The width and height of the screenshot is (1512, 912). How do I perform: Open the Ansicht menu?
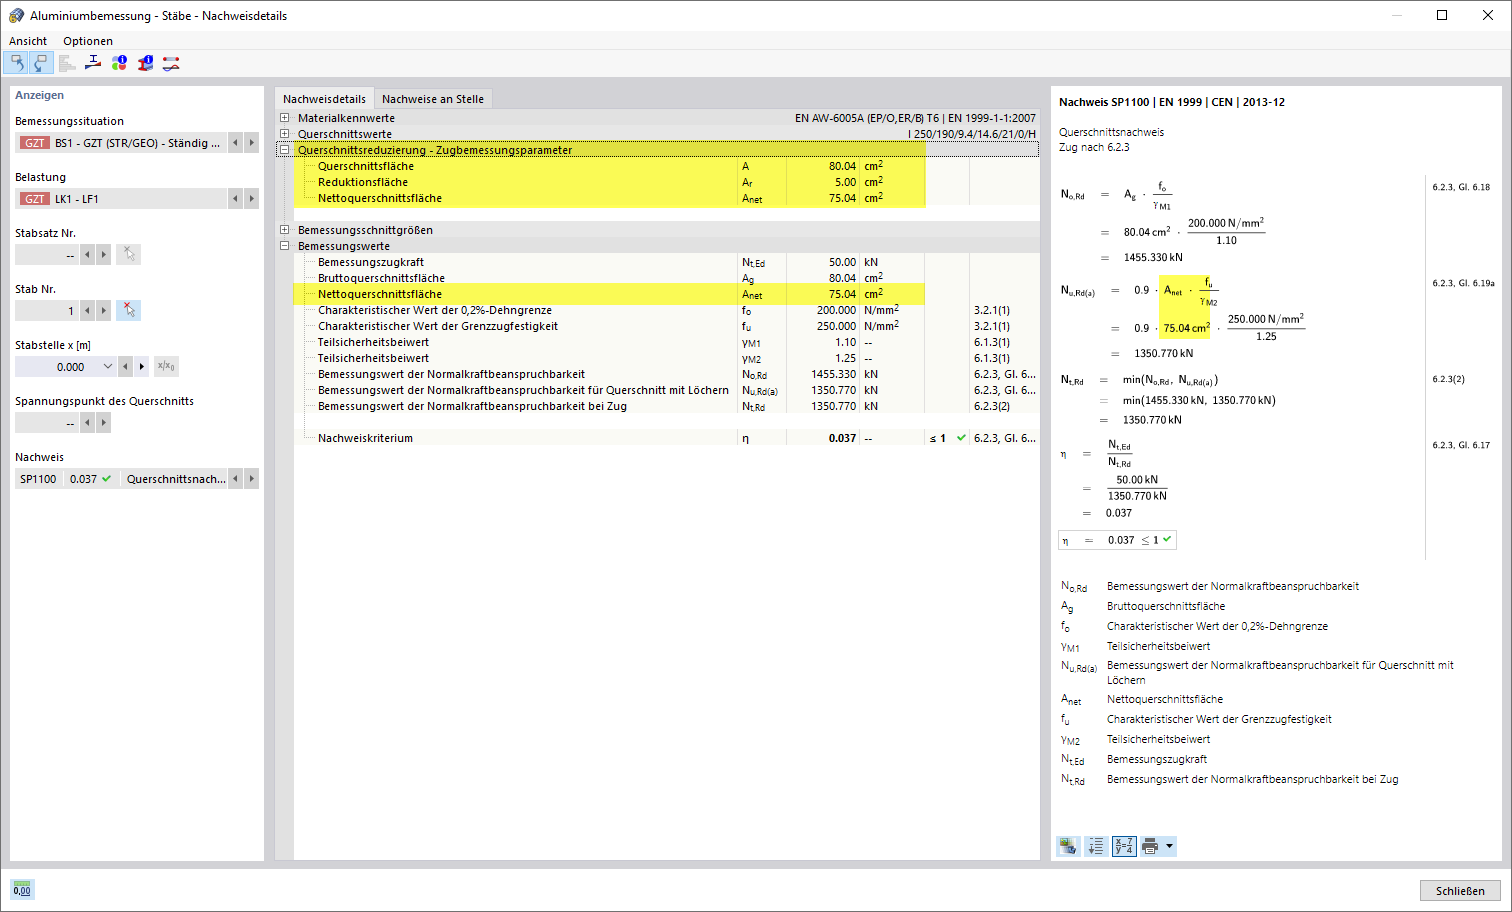[x=28, y=41]
